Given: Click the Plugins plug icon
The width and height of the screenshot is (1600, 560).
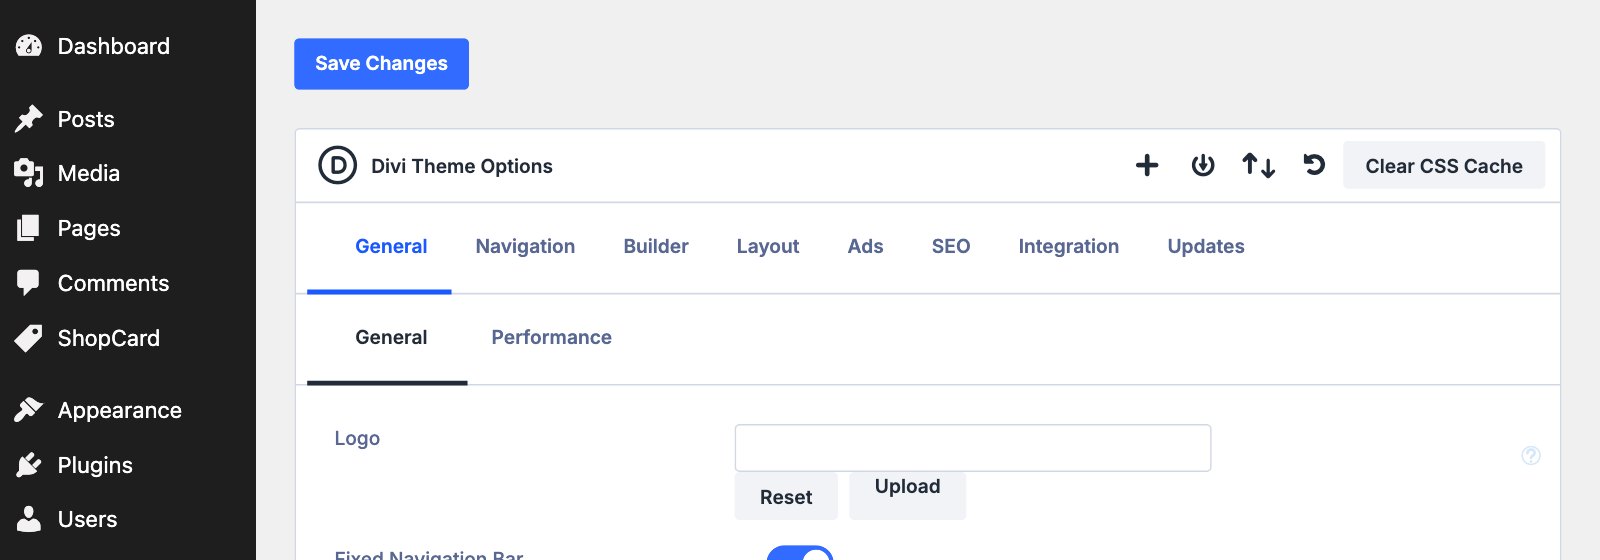Looking at the screenshot, I should (29, 465).
